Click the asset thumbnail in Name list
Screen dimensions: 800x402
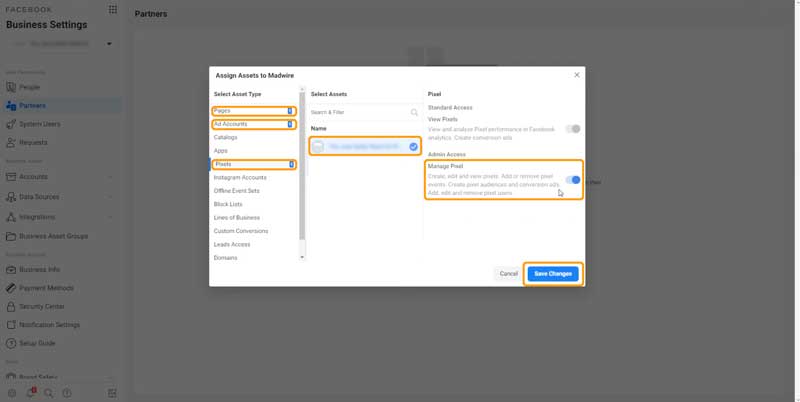tap(318, 146)
